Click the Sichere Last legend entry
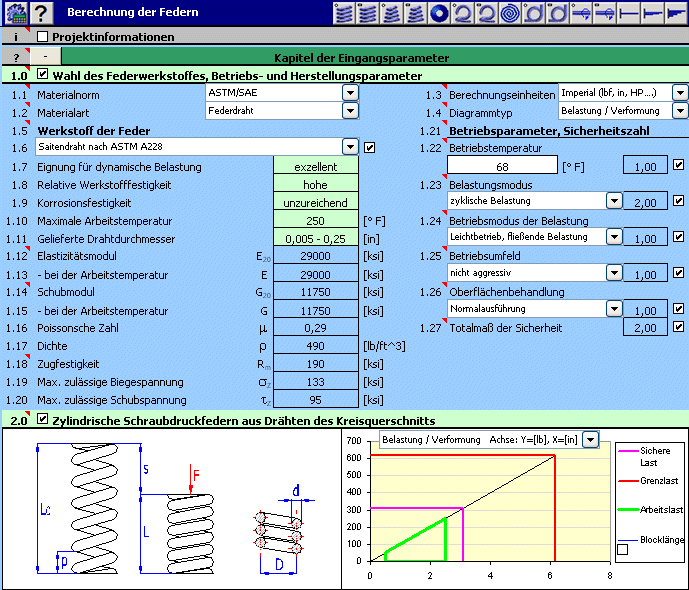Image resolution: width=689 pixels, height=590 pixels. click(x=645, y=456)
